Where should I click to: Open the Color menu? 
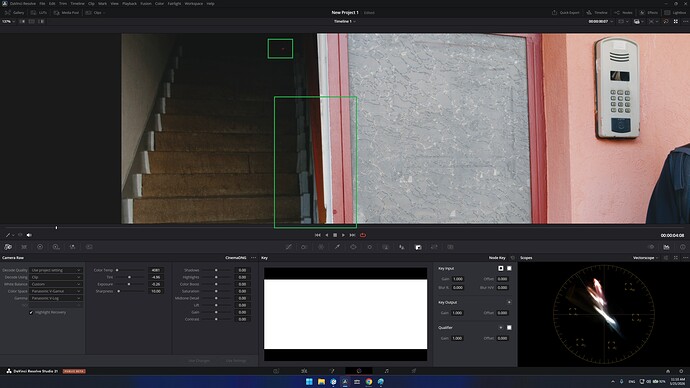tap(159, 4)
